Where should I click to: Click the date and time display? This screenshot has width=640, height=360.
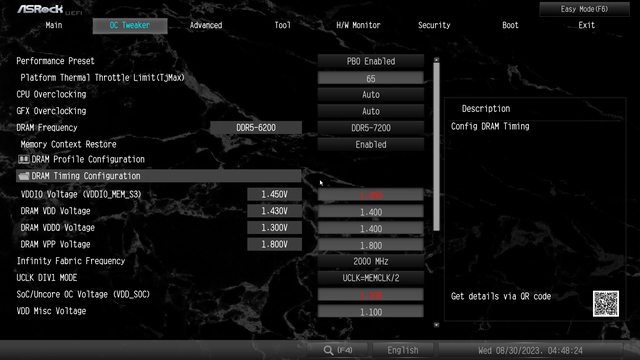tap(530, 350)
